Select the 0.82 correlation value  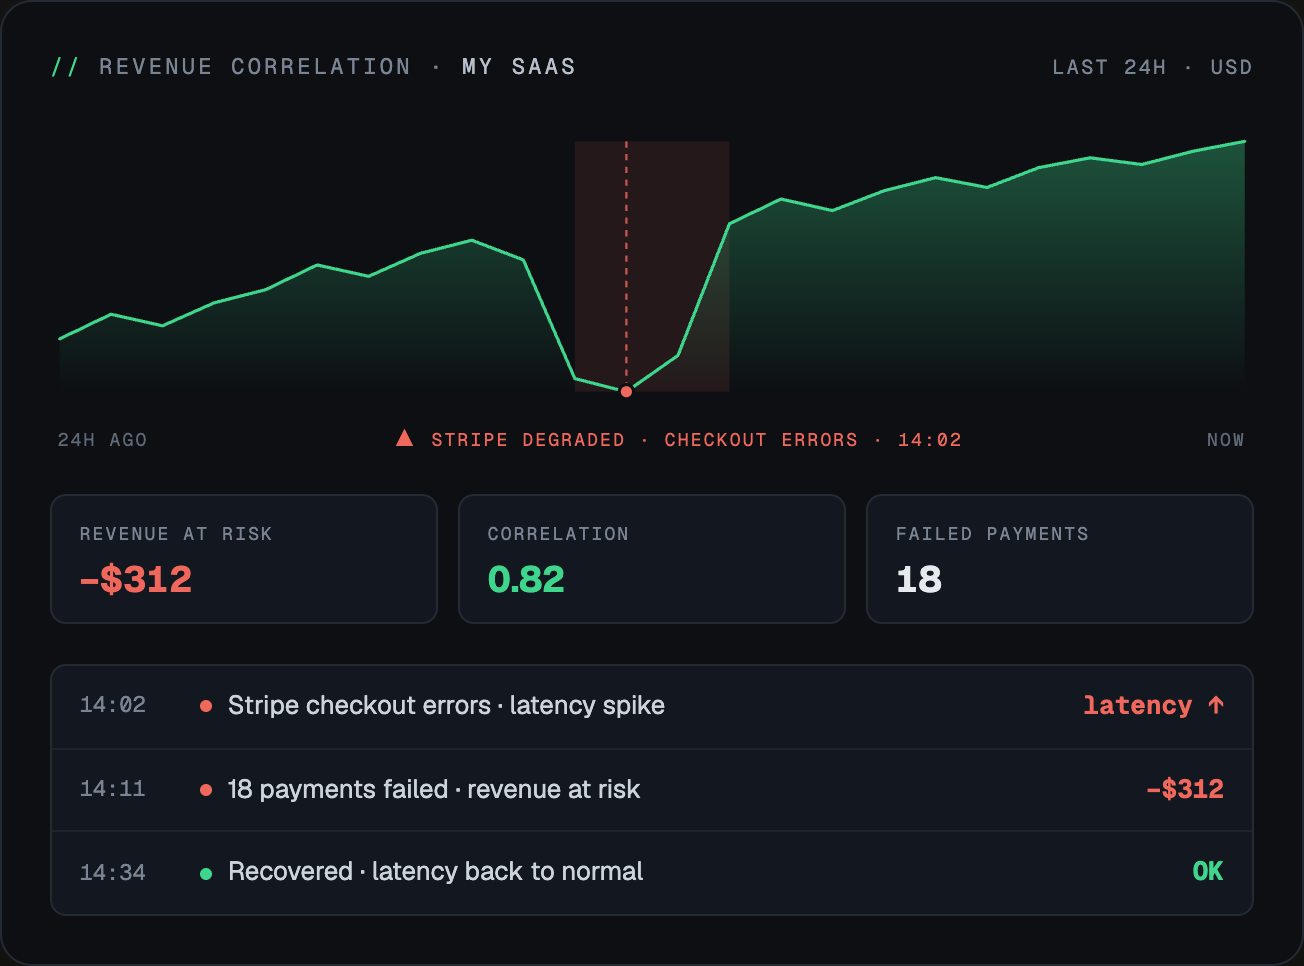tap(526, 580)
